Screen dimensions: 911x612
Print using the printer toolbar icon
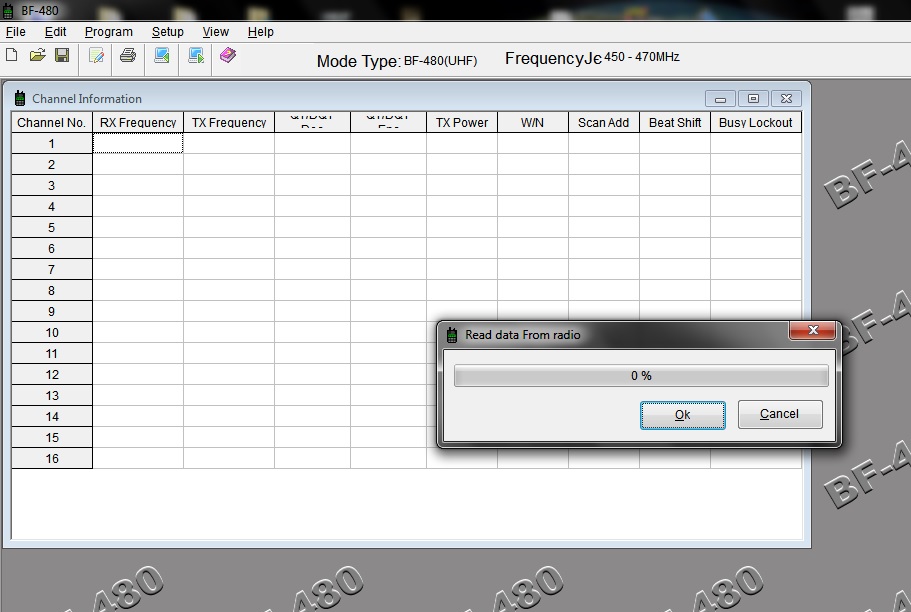(128, 56)
